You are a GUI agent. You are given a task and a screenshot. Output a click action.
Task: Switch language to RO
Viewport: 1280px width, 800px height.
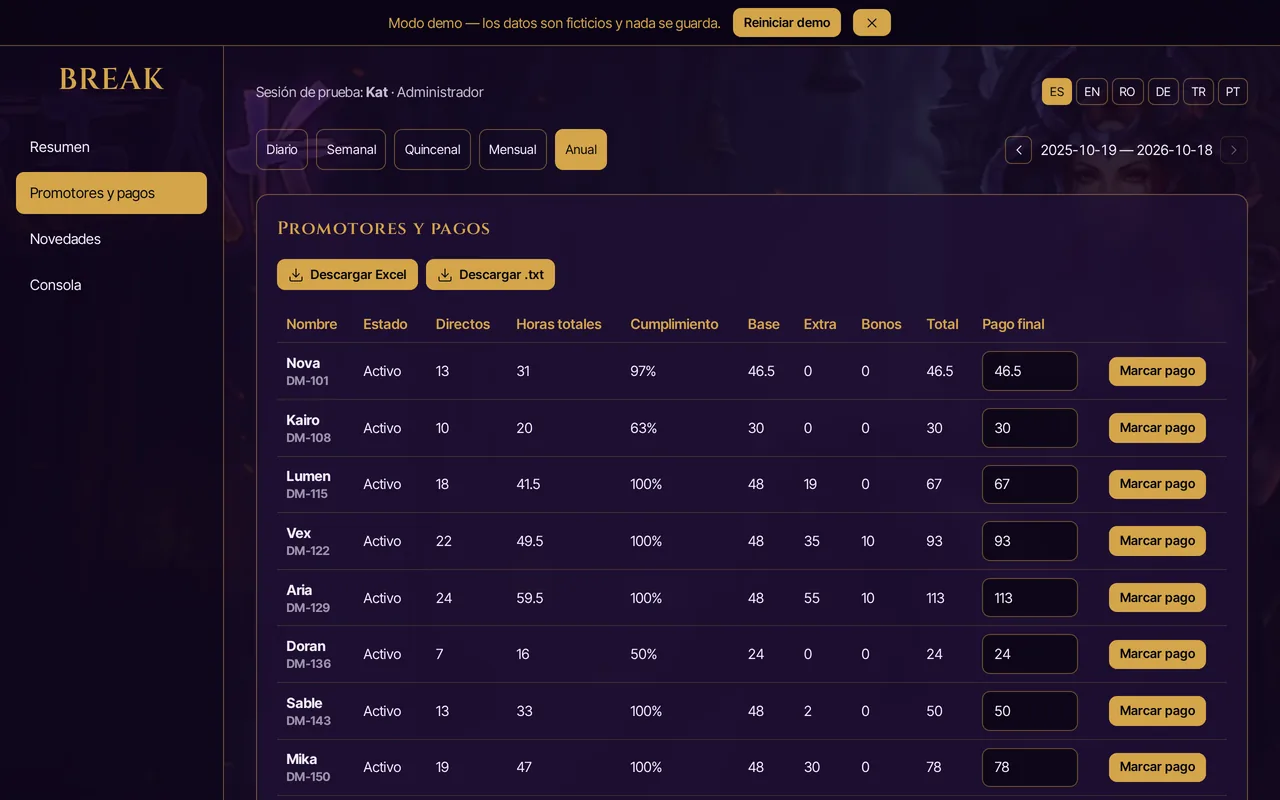click(1127, 92)
